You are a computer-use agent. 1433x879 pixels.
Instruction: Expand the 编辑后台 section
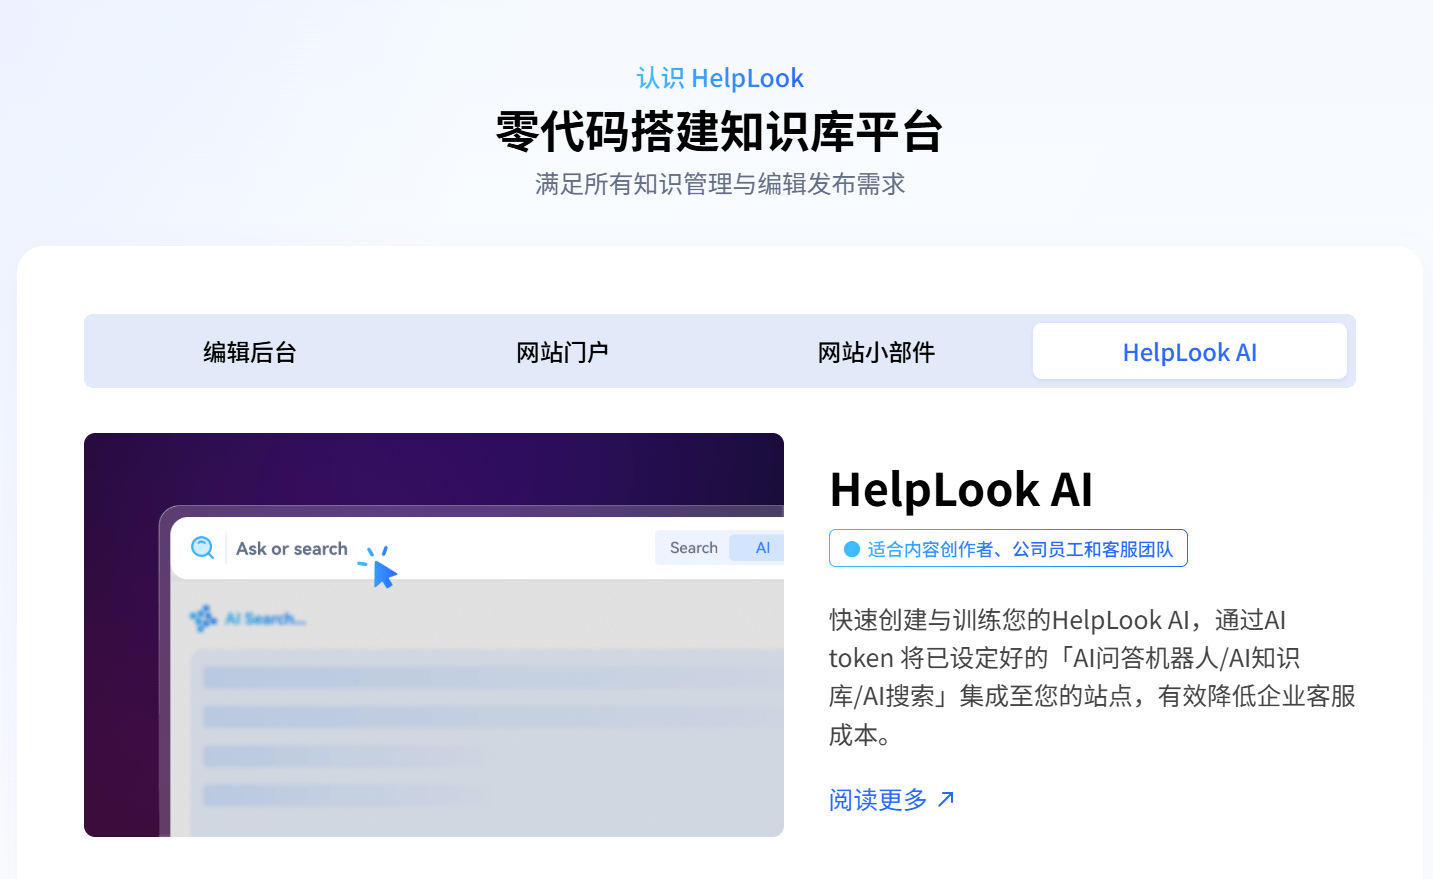pos(248,351)
